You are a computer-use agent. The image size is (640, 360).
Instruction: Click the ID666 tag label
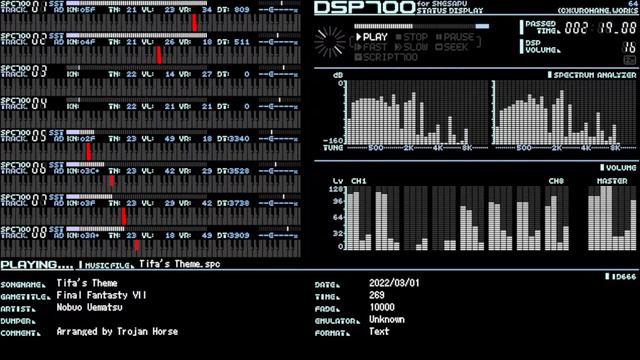pyautogui.click(x=620, y=277)
